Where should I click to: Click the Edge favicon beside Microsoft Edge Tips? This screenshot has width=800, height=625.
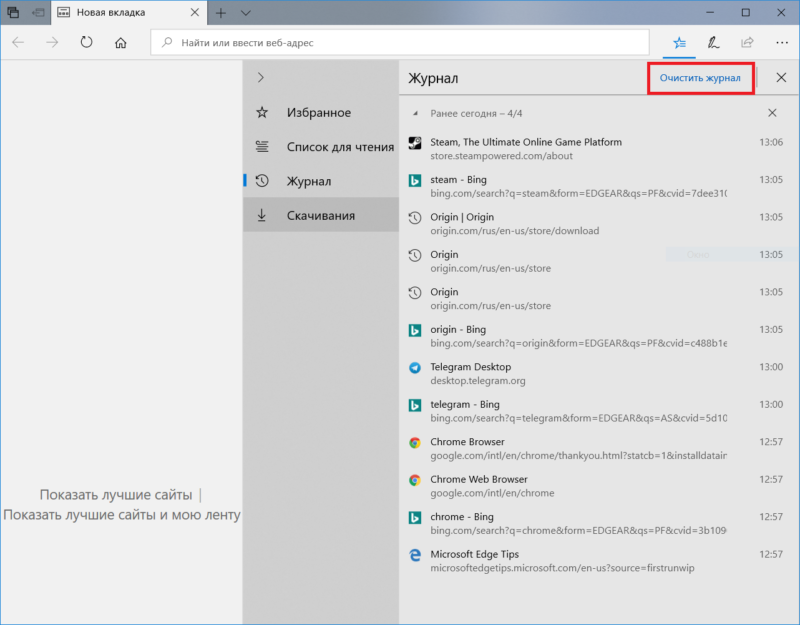pos(415,555)
